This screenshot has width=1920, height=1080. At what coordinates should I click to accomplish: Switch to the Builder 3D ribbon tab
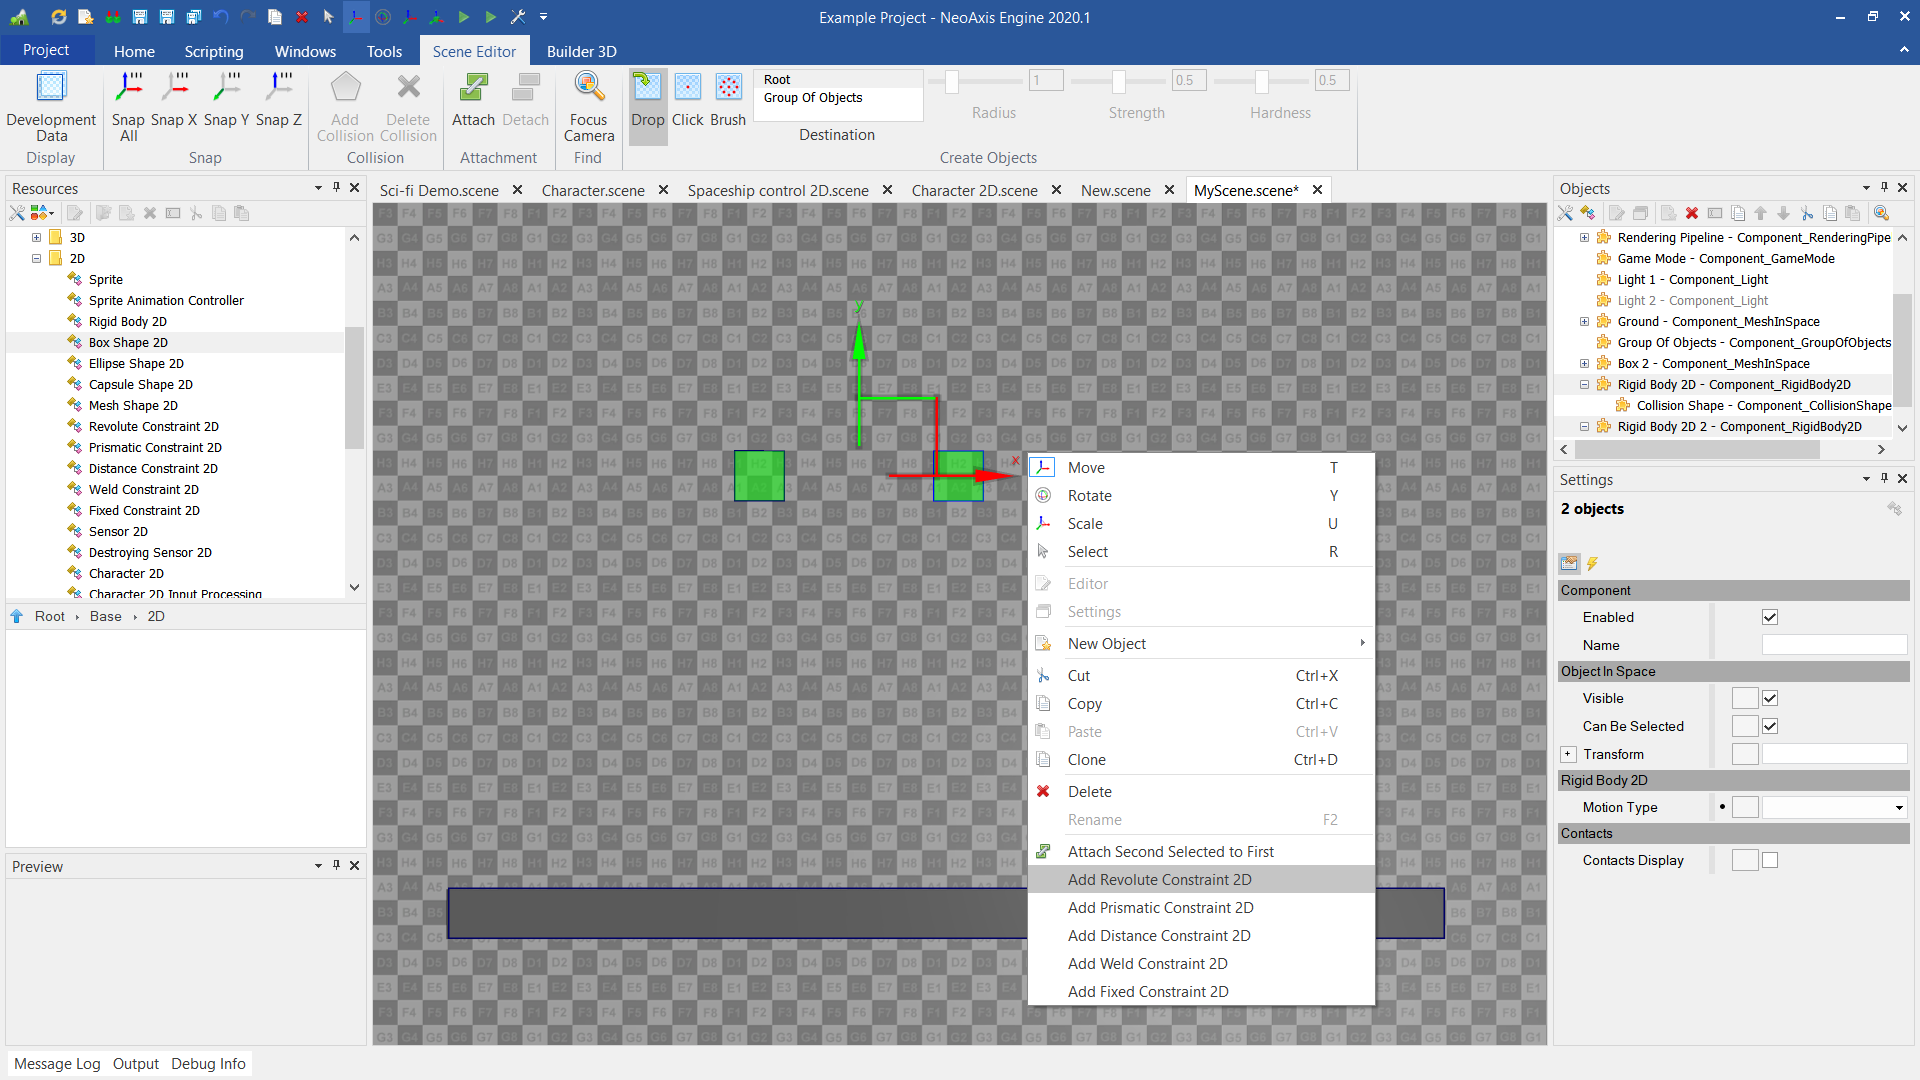coord(581,51)
